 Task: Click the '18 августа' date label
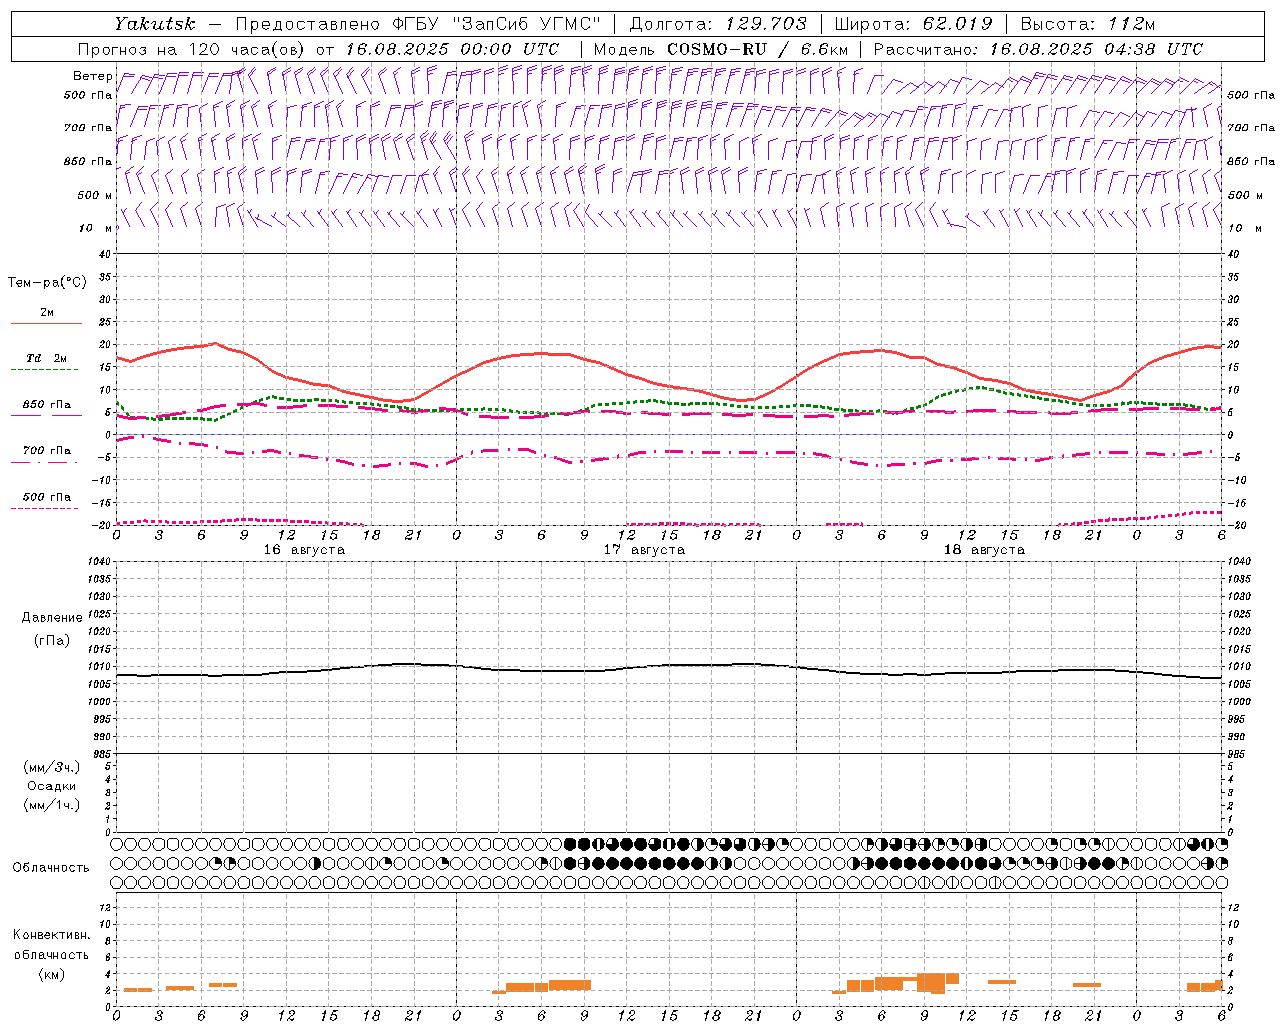(x=984, y=550)
